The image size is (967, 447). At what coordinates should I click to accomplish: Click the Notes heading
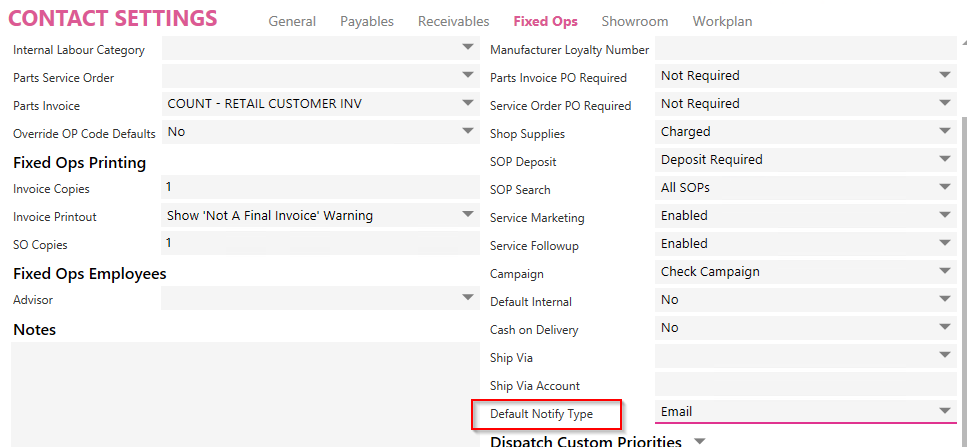35,330
